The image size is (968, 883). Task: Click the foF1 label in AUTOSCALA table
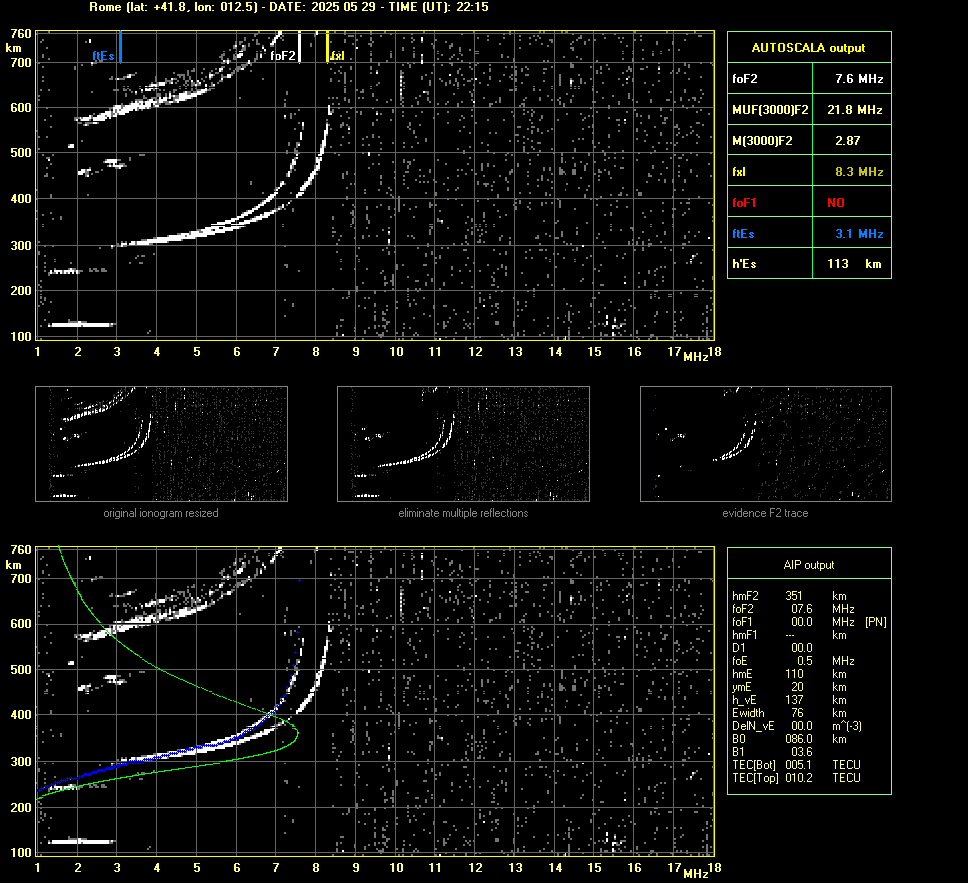pyautogui.click(x=745, y=203)
